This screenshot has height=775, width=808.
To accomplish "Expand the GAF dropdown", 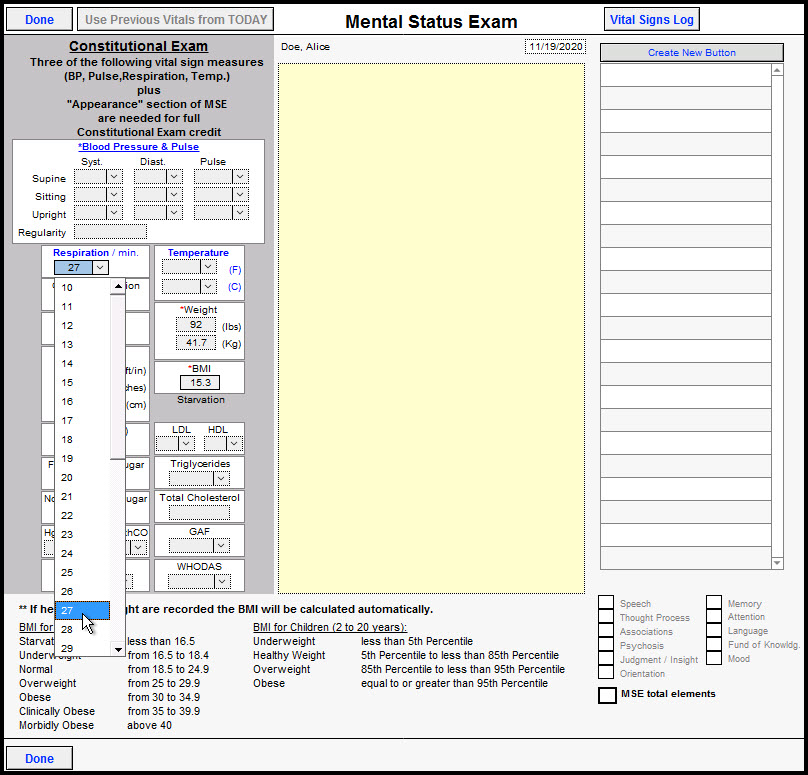I will 222,547.
